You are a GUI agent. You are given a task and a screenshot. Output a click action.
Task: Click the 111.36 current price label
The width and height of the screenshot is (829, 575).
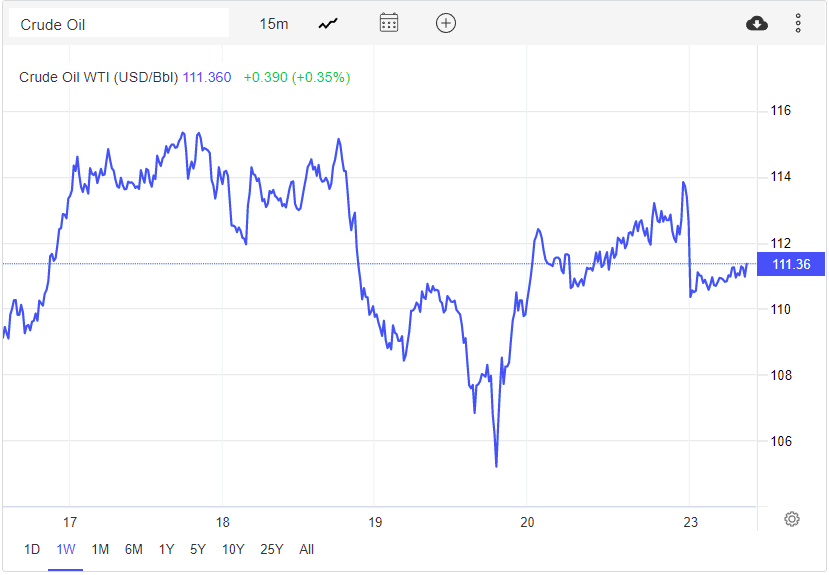(x=789, y=264)
